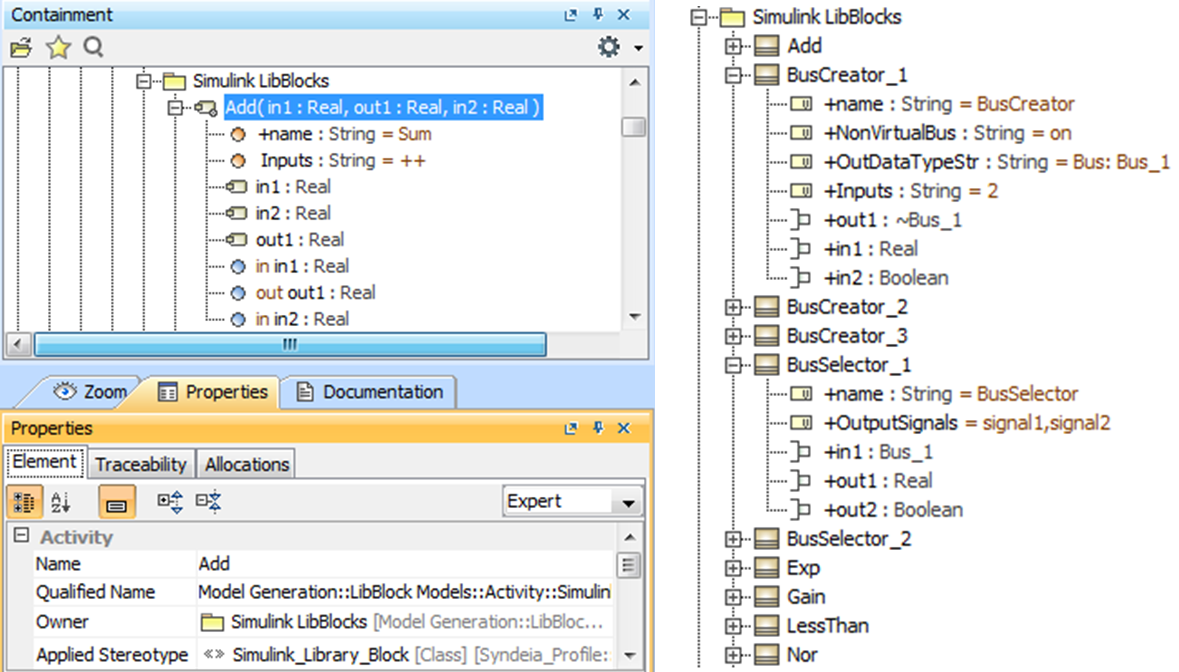The width and height of the screenshot is (1179, 672).
Task: Toggle auto-hide pin on the Properties panel
Action: tap(597, 430)
